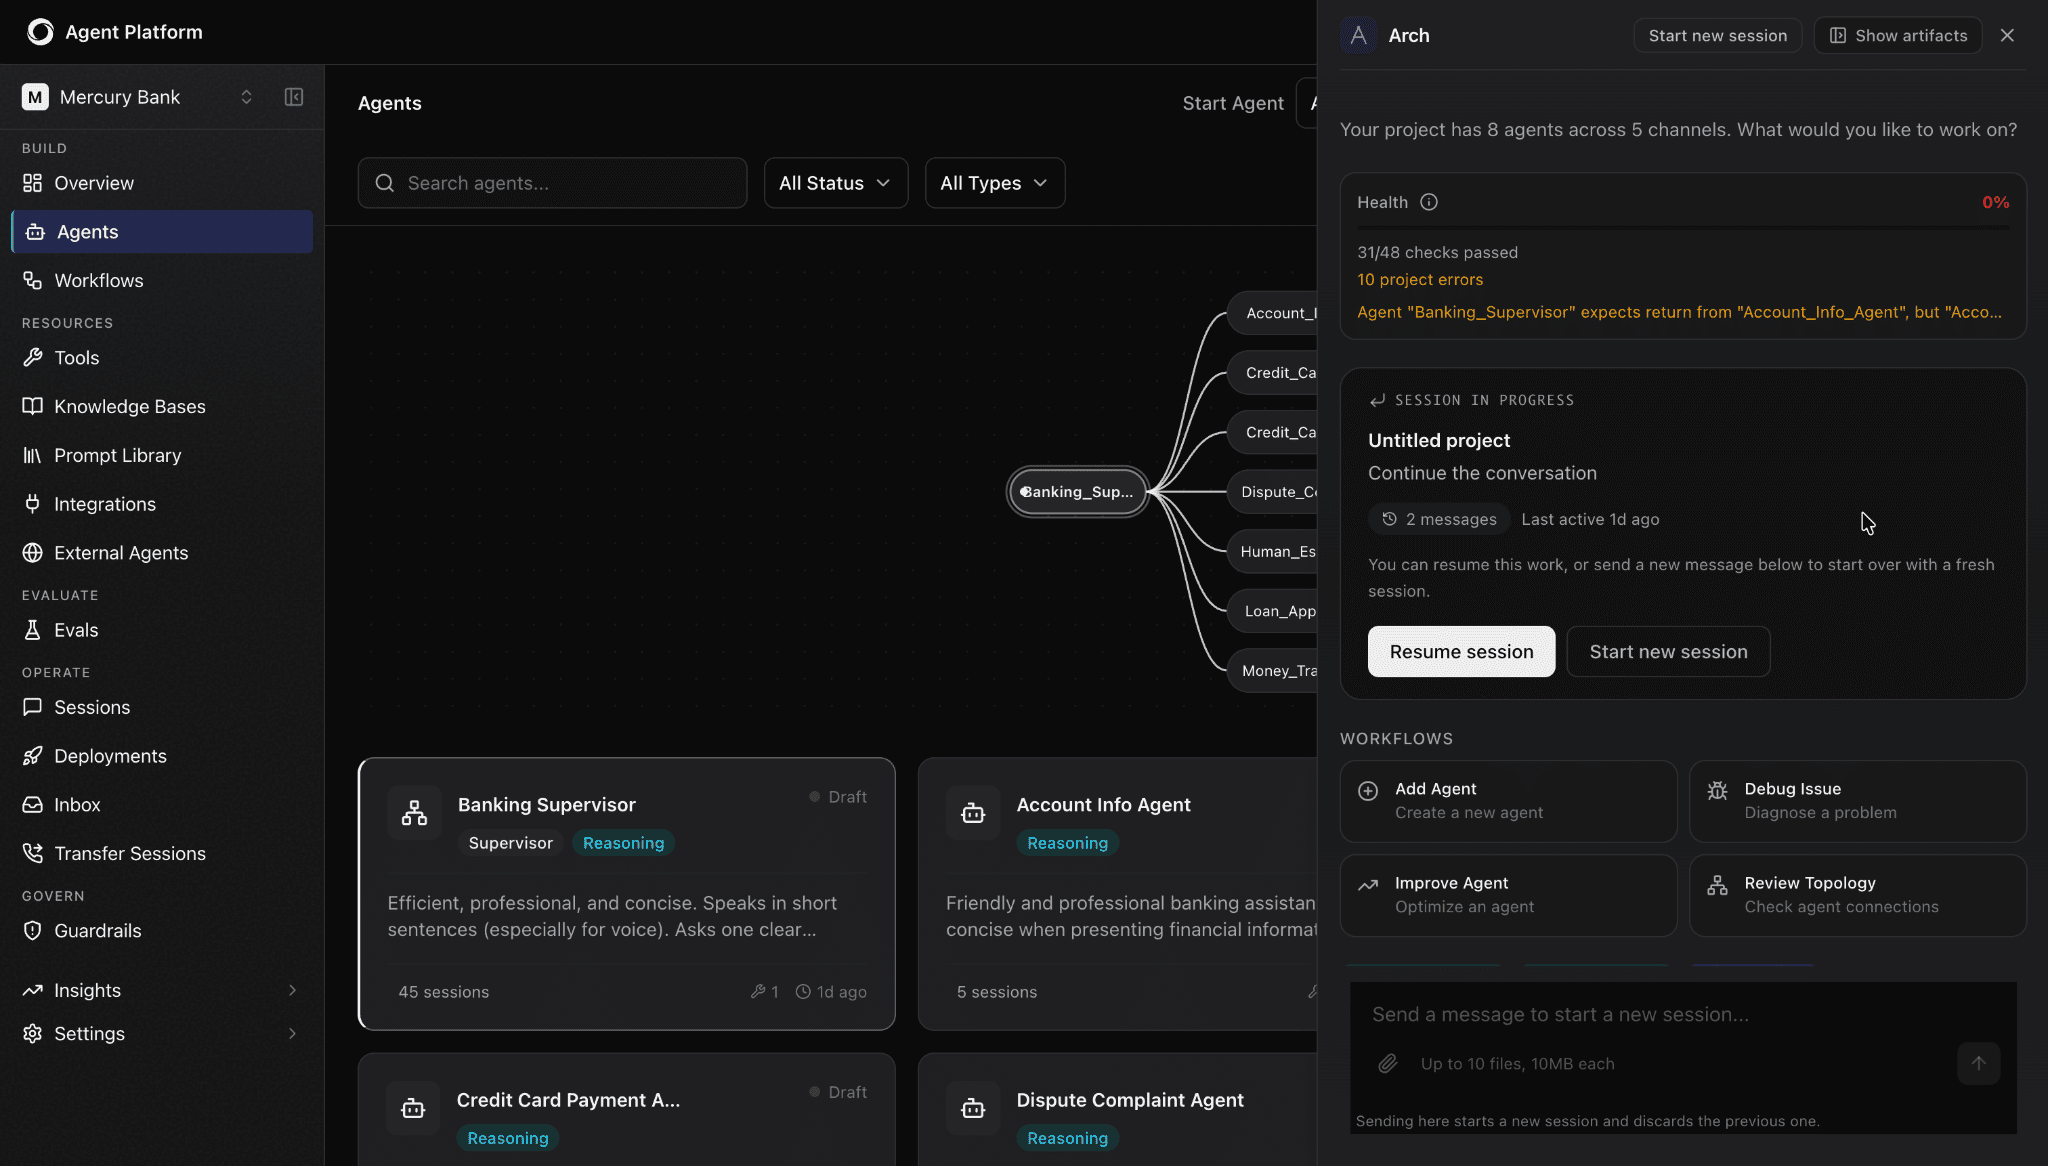Click the Integrations plug icon

[x=33, y=504]
